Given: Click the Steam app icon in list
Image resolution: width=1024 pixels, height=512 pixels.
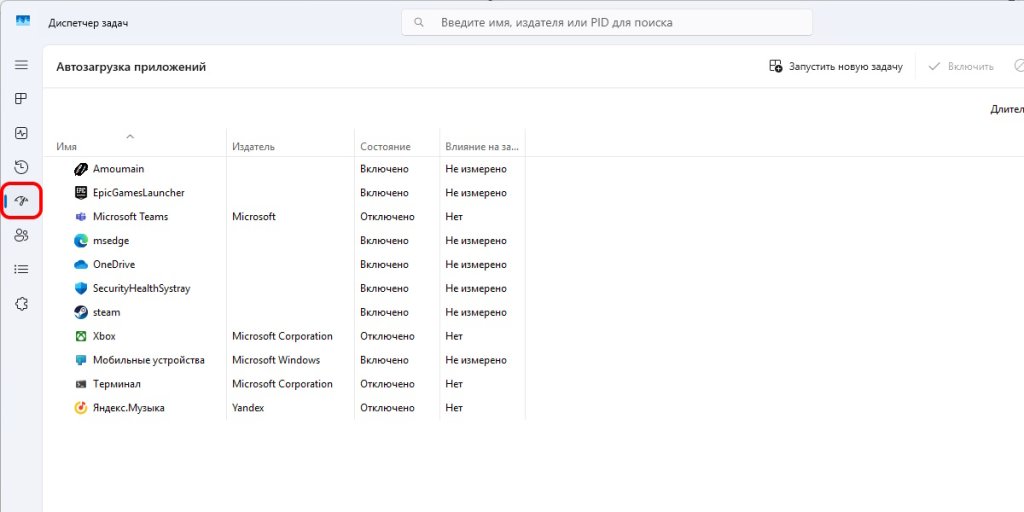Looking at the screenshot, I should tap(81, 312).
